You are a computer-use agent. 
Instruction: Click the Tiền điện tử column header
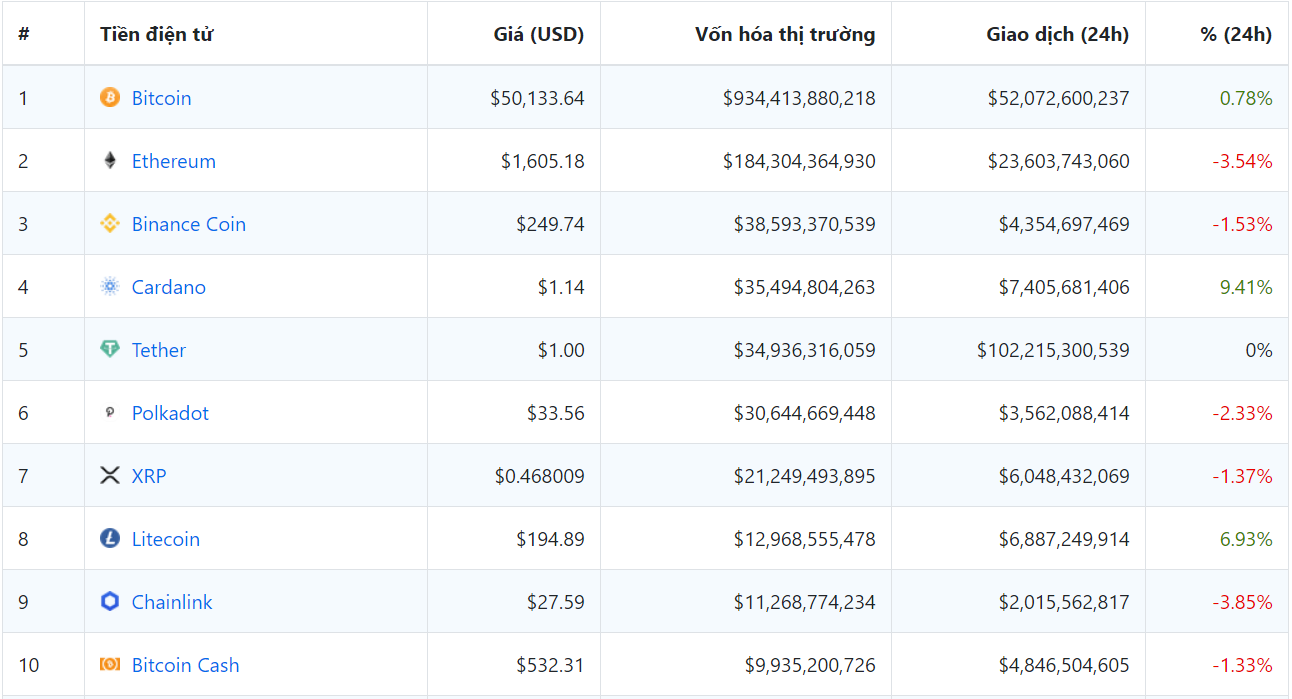point(157,34)
